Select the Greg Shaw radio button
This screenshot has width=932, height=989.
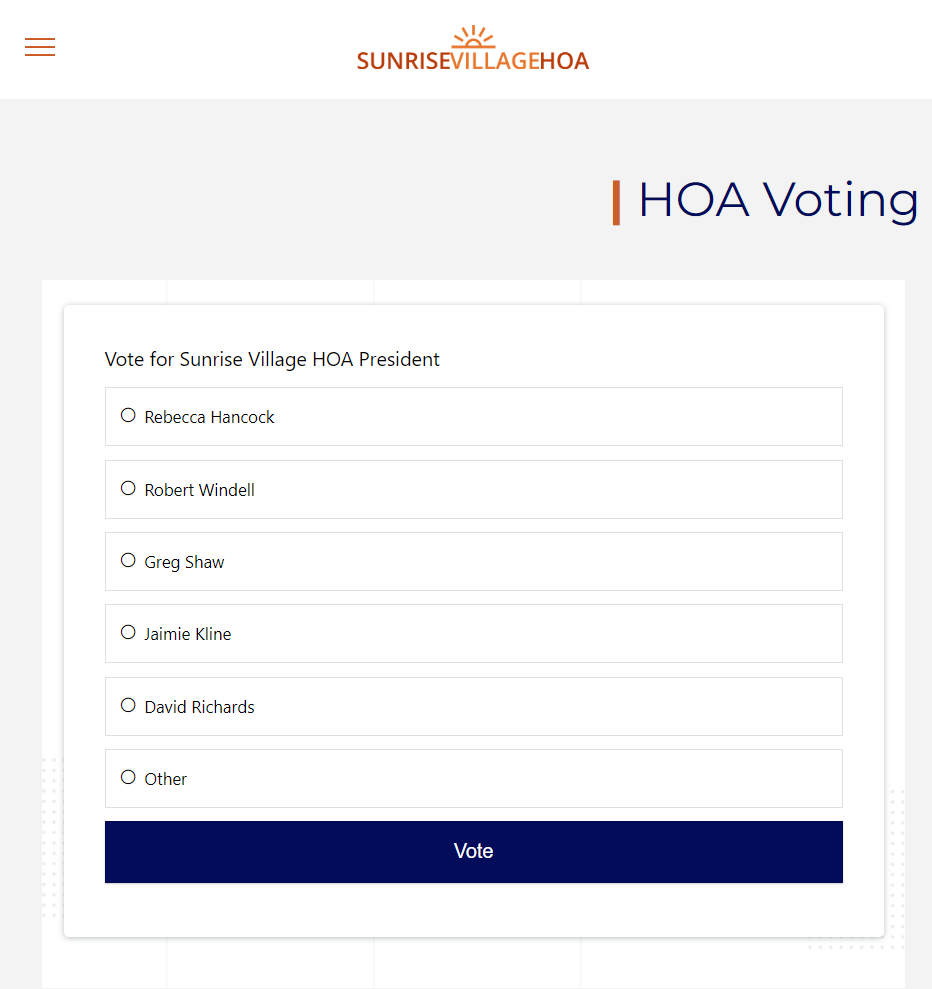[x=127, y=559]
